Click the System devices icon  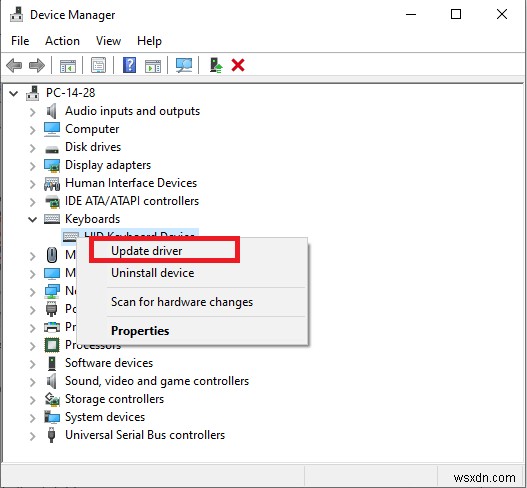coord(52,417)
